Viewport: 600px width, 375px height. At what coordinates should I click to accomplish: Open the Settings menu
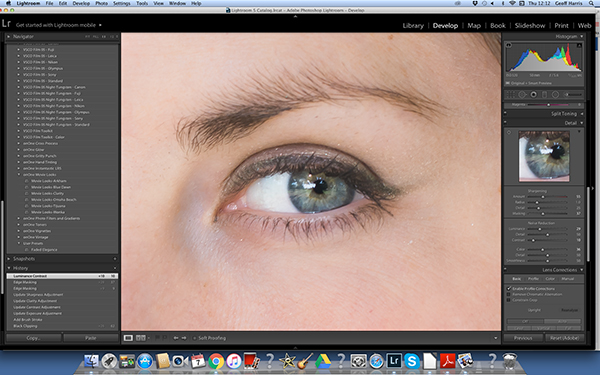coord(122,3)
